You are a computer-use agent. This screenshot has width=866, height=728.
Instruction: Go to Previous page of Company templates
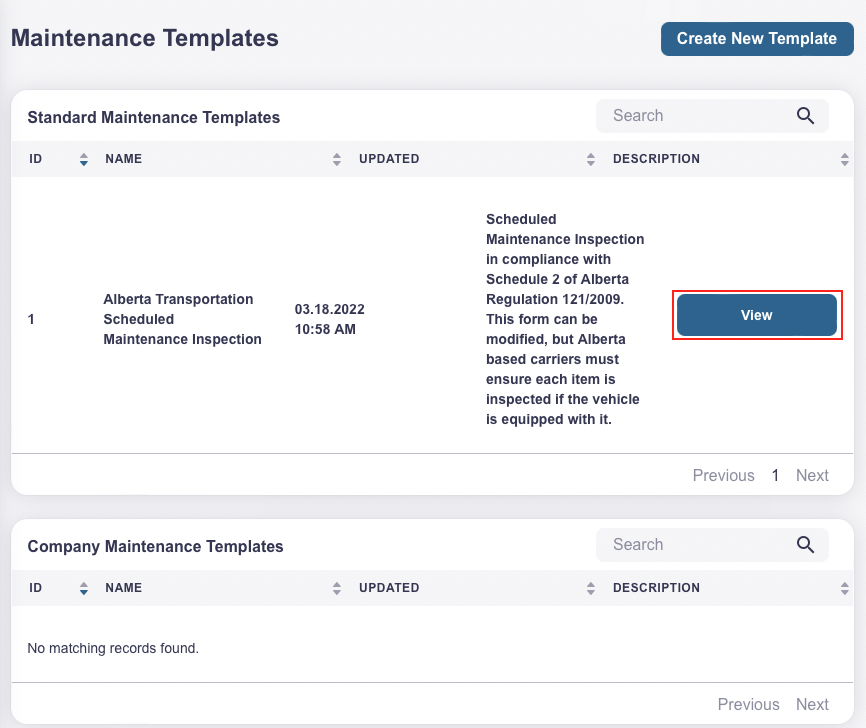pos(748,704)
